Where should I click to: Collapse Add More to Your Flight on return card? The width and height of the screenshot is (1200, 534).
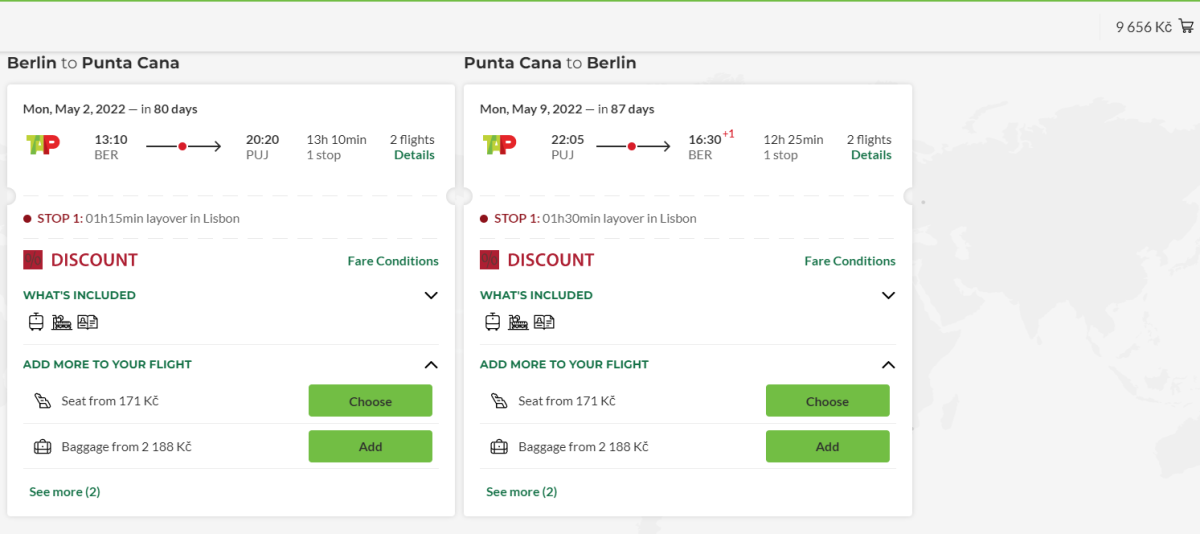pos(888,365)
